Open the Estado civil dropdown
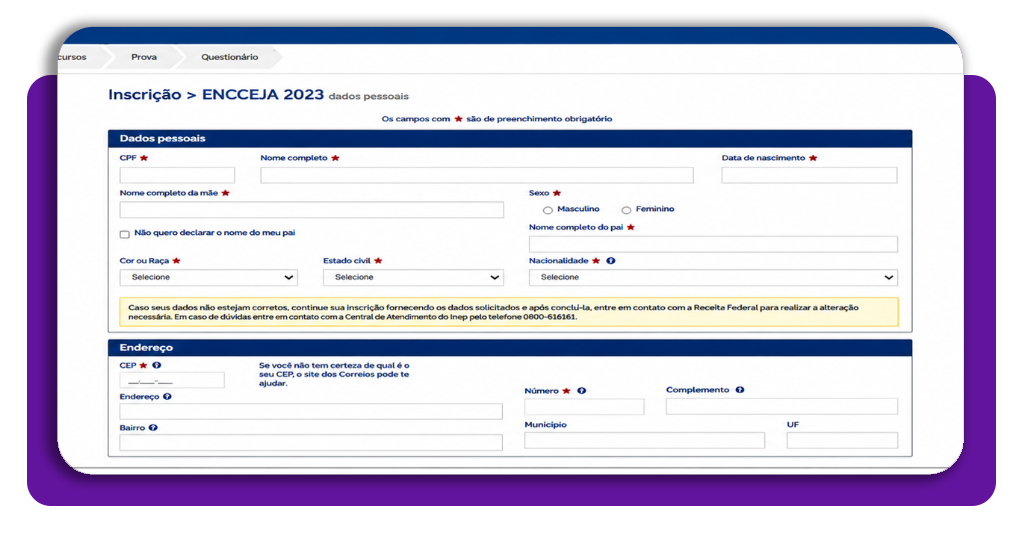 pos(413,277)
